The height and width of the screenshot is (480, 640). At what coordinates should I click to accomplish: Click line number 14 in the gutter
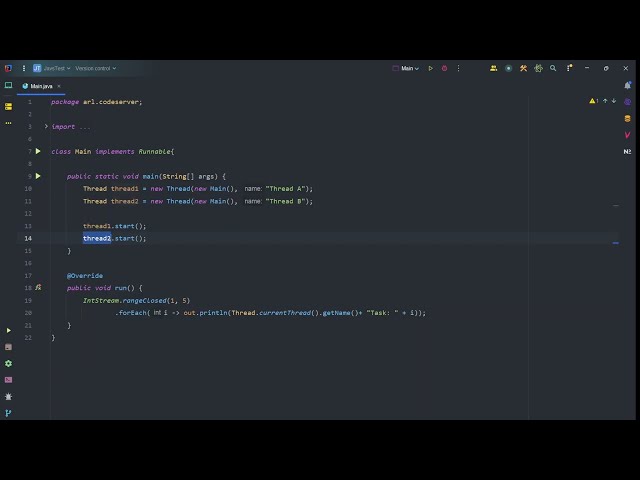[28, 238]
